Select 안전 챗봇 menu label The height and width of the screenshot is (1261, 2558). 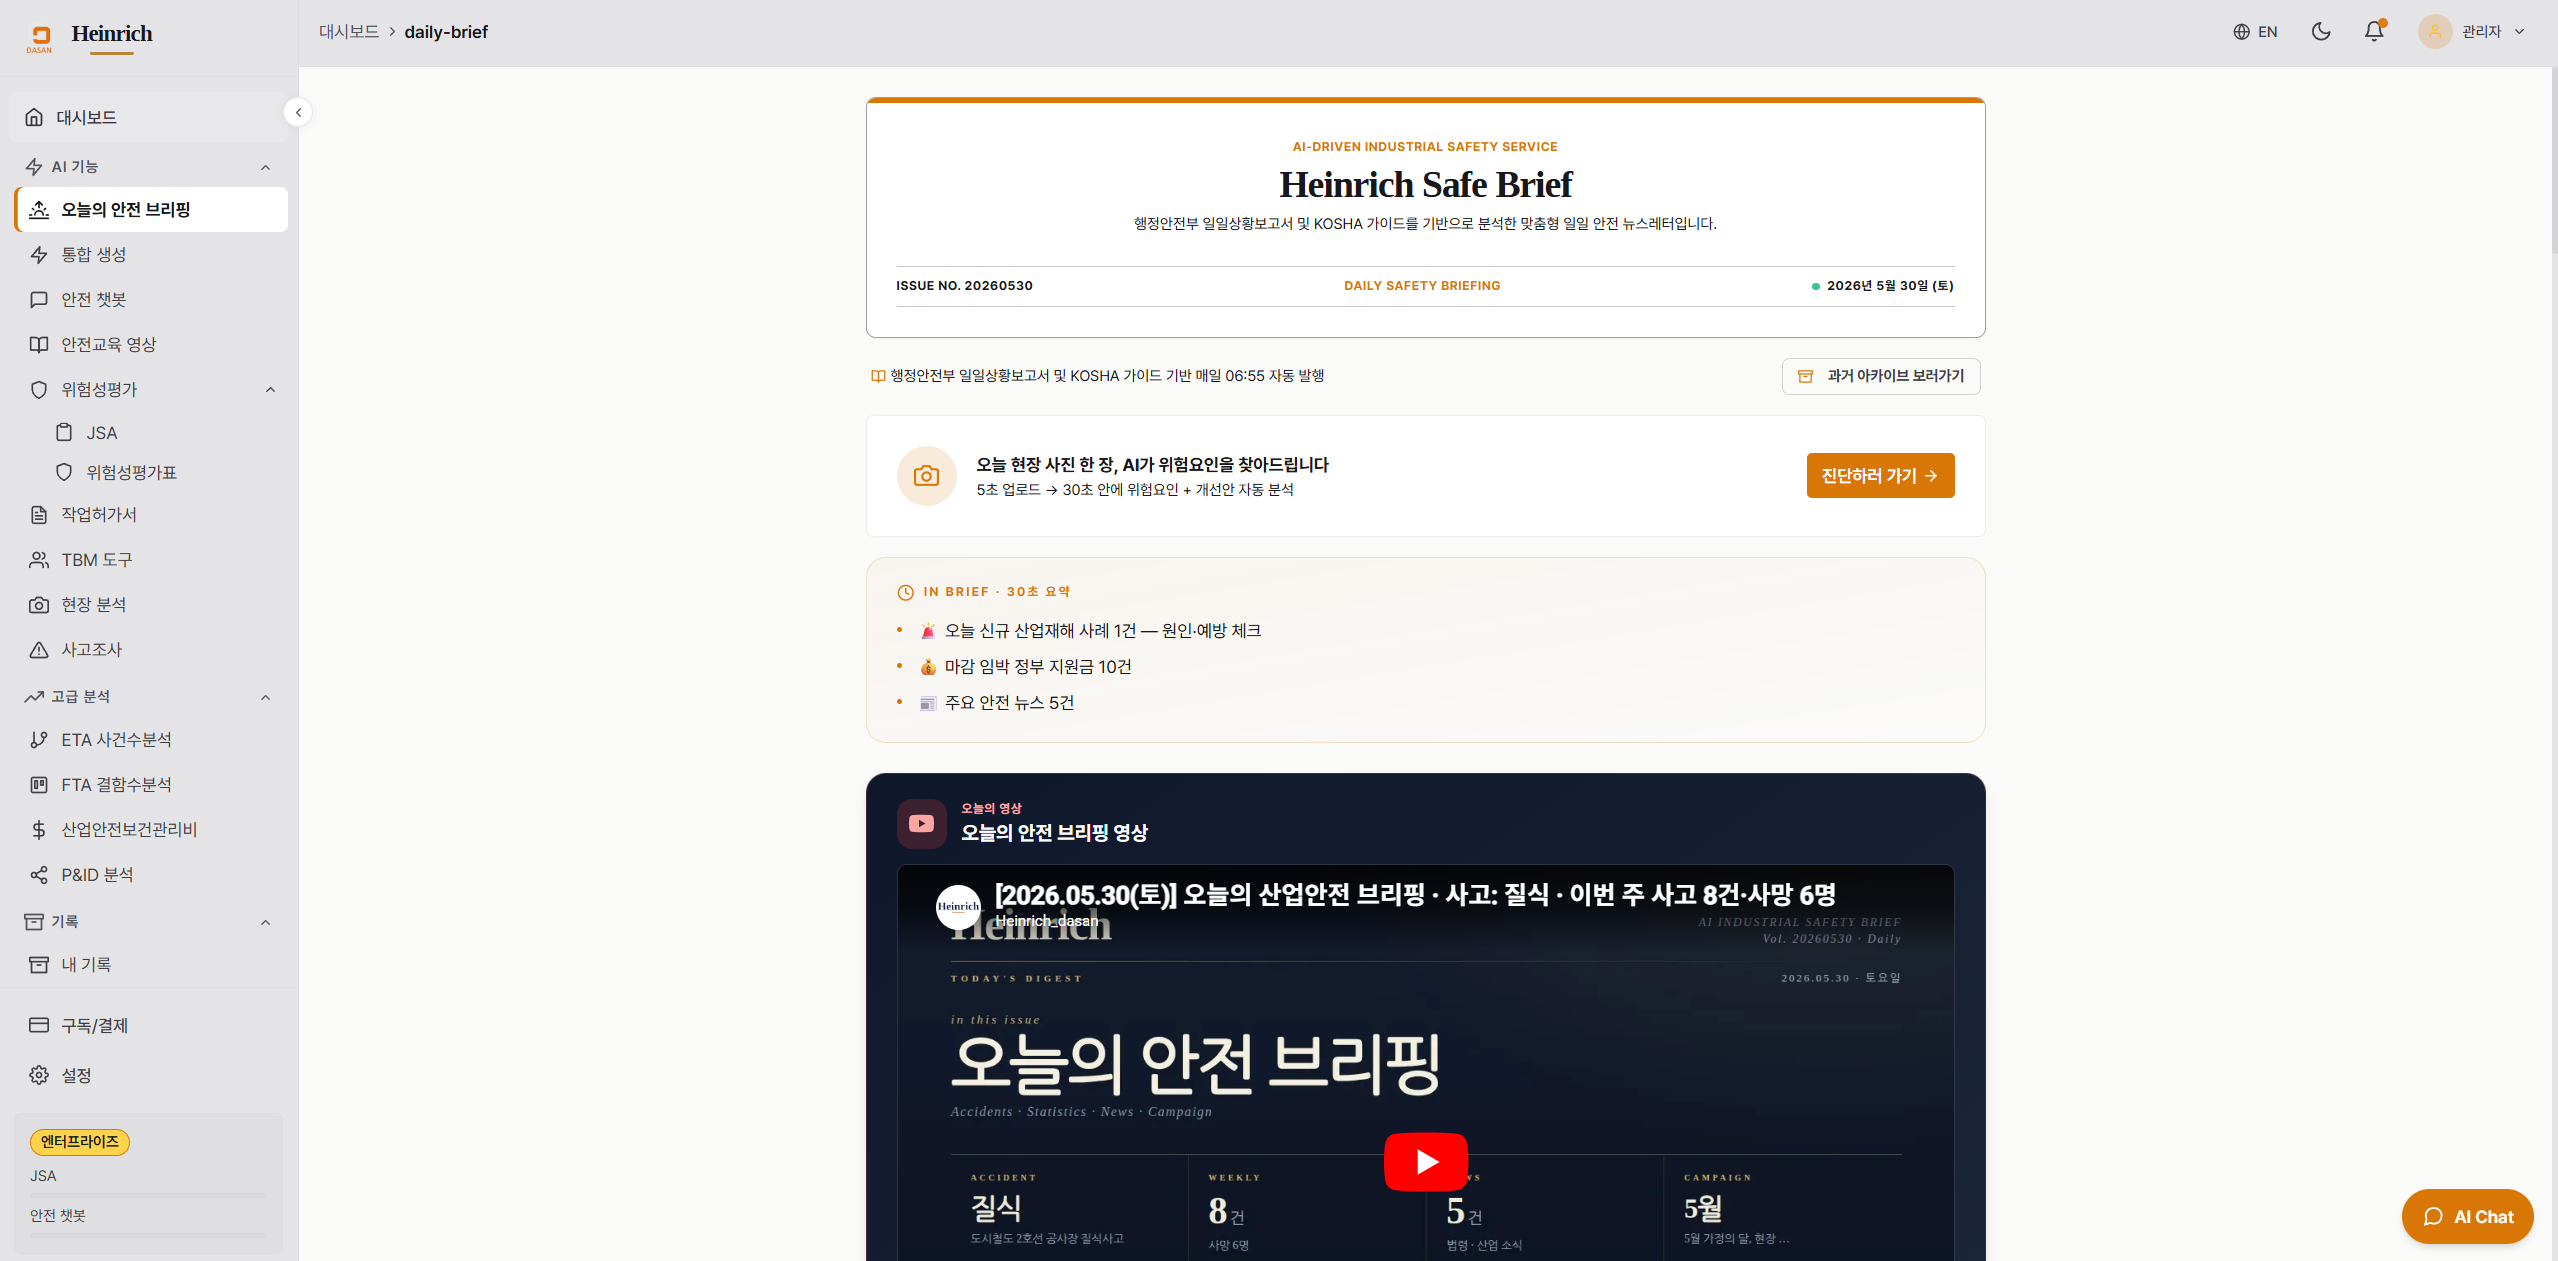94,299
